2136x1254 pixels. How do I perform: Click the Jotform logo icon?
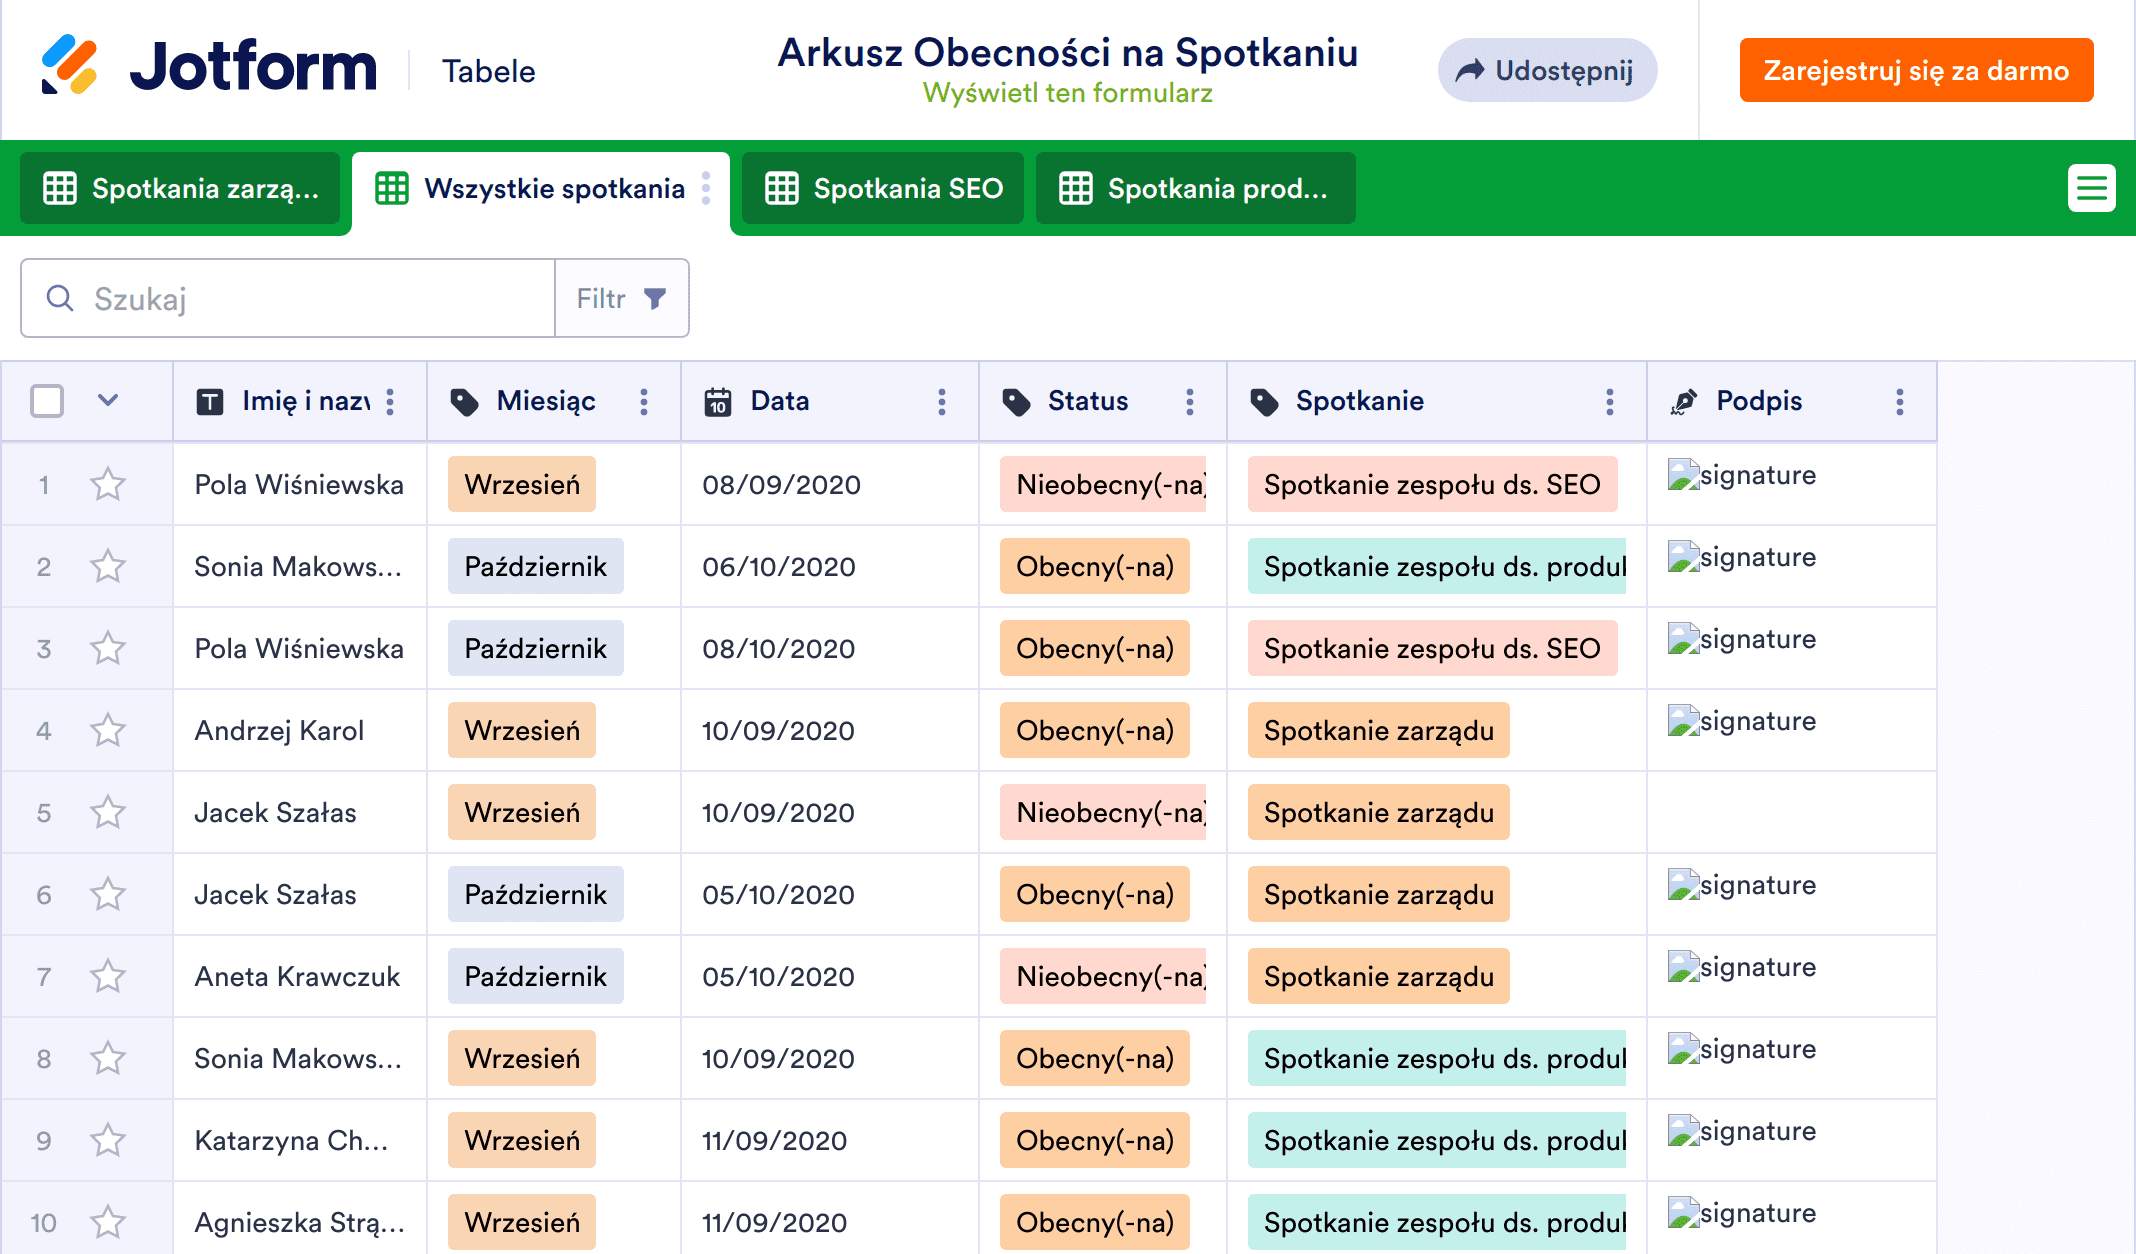(69, 65)
